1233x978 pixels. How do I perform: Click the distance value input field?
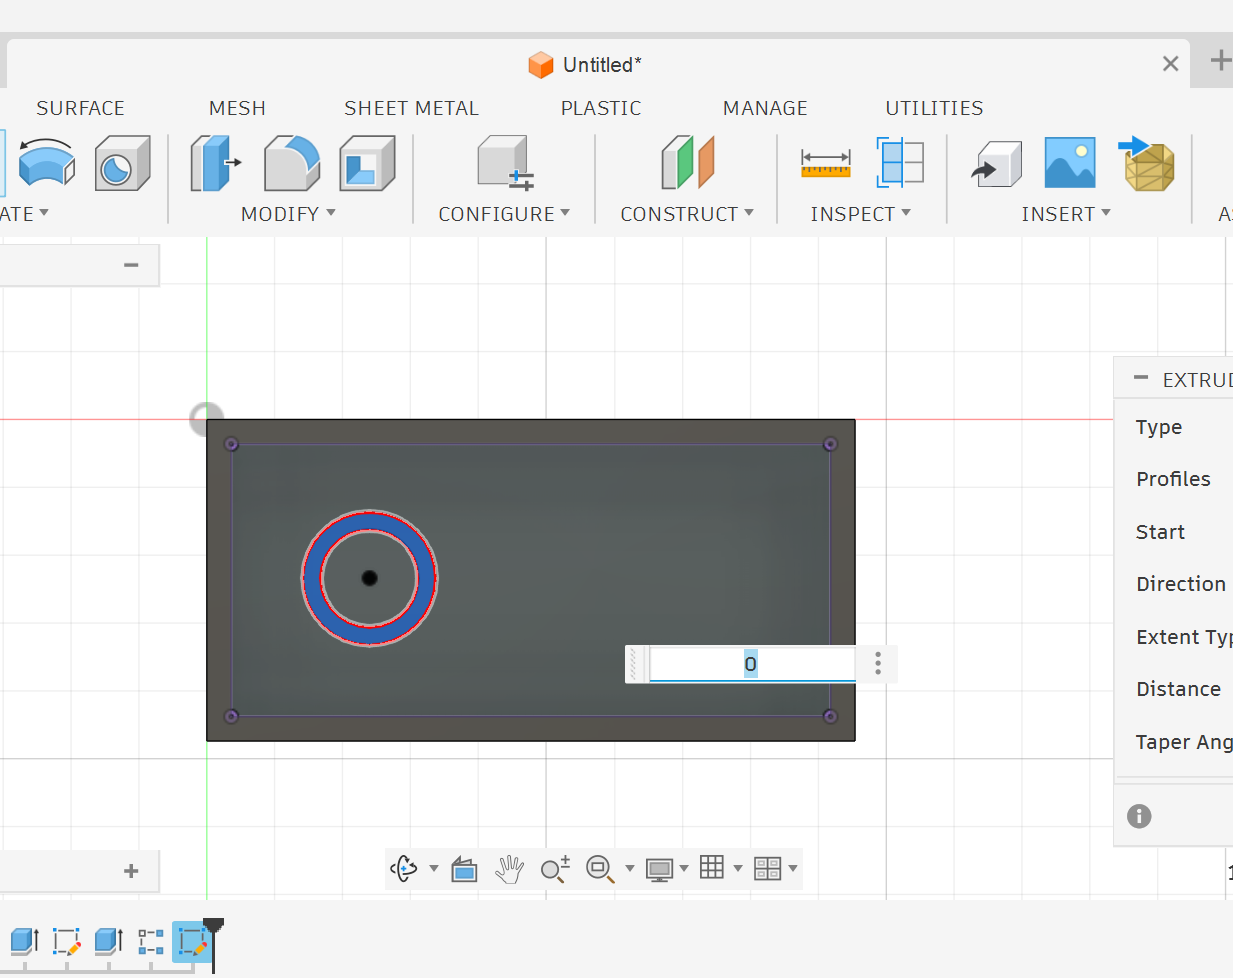(752, 664)
